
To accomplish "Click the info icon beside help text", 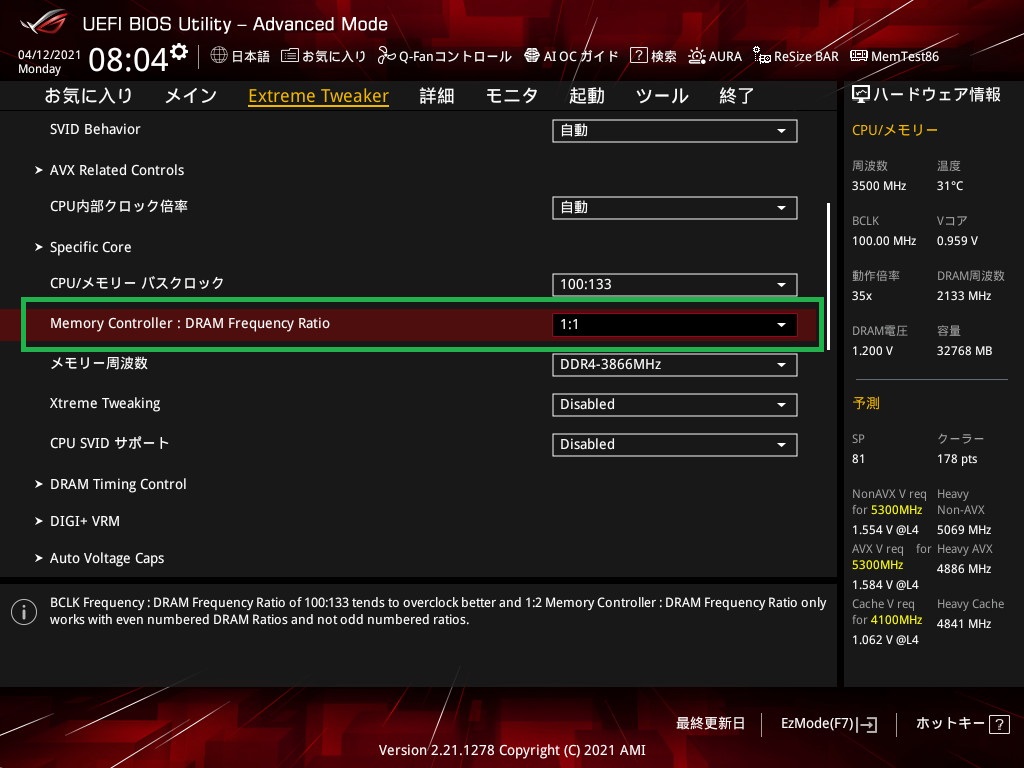I will [x=24, y=612].
